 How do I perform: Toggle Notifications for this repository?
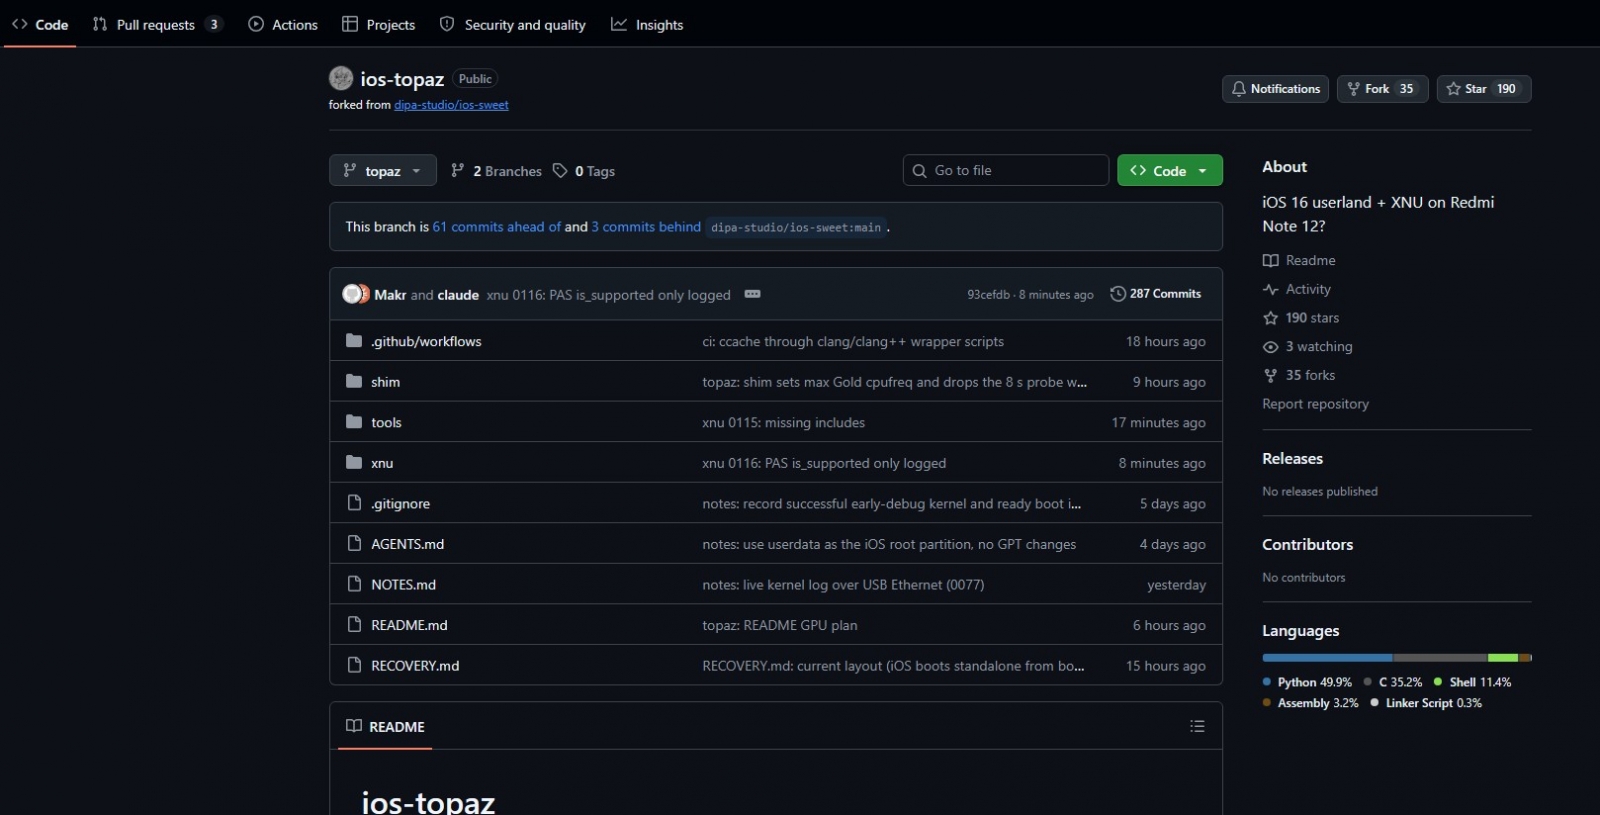1275,89
